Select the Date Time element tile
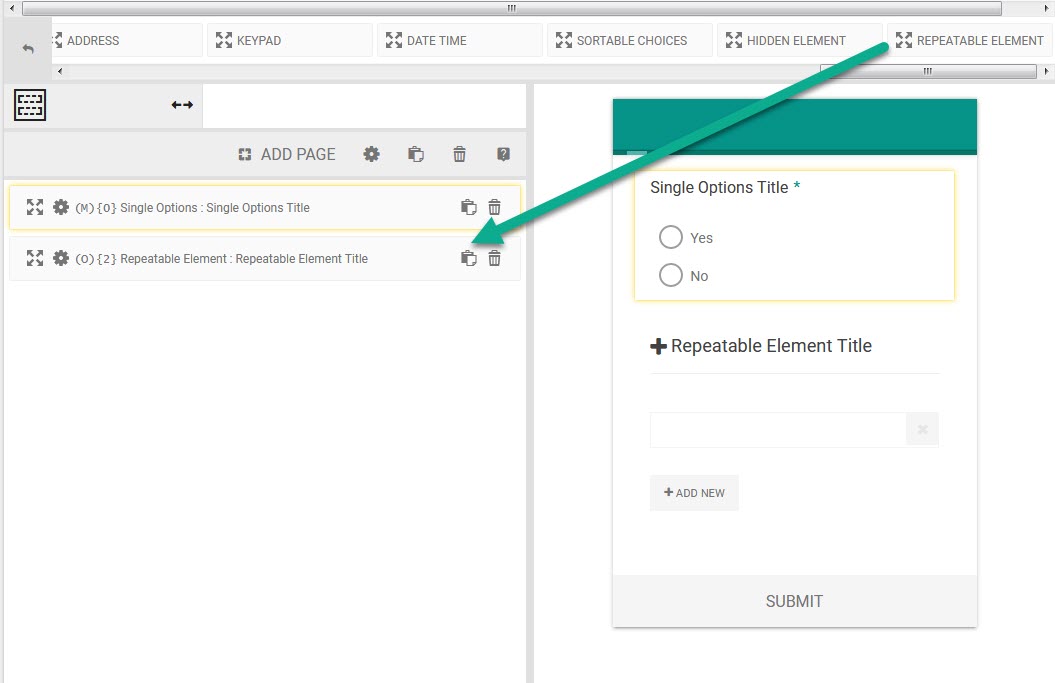Viewport: 1055px width, 683px height. click(x=460, y=40)
